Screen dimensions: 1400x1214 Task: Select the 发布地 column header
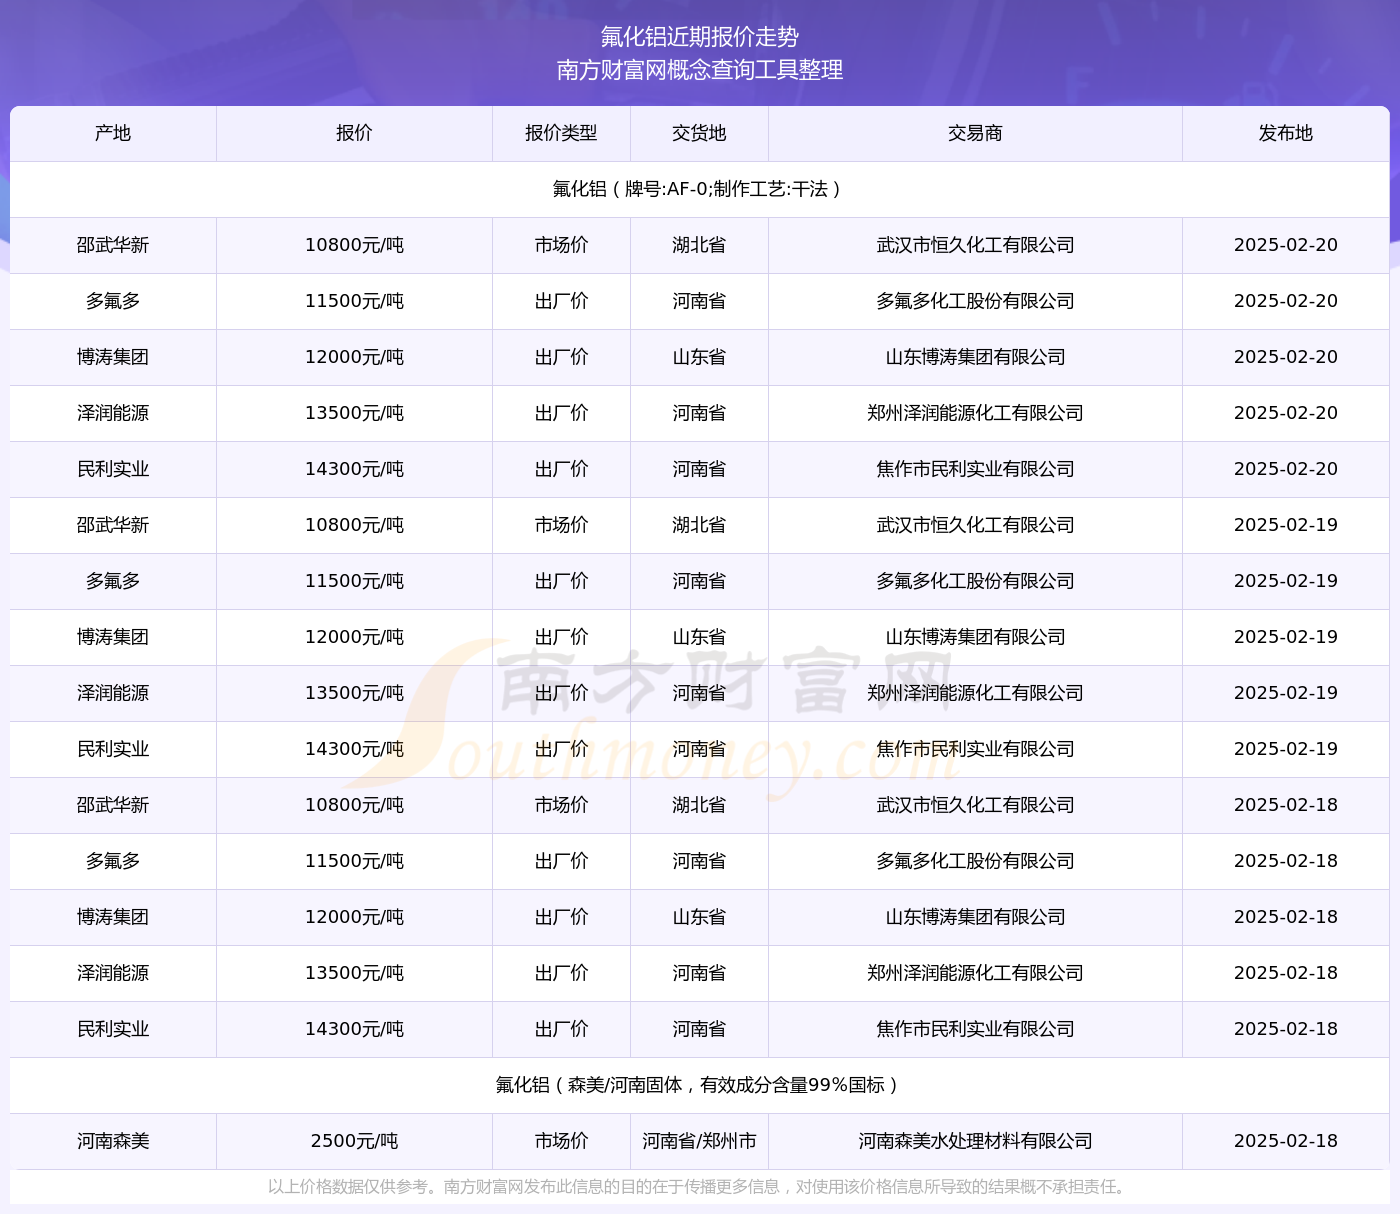[x=1286, y=133]
